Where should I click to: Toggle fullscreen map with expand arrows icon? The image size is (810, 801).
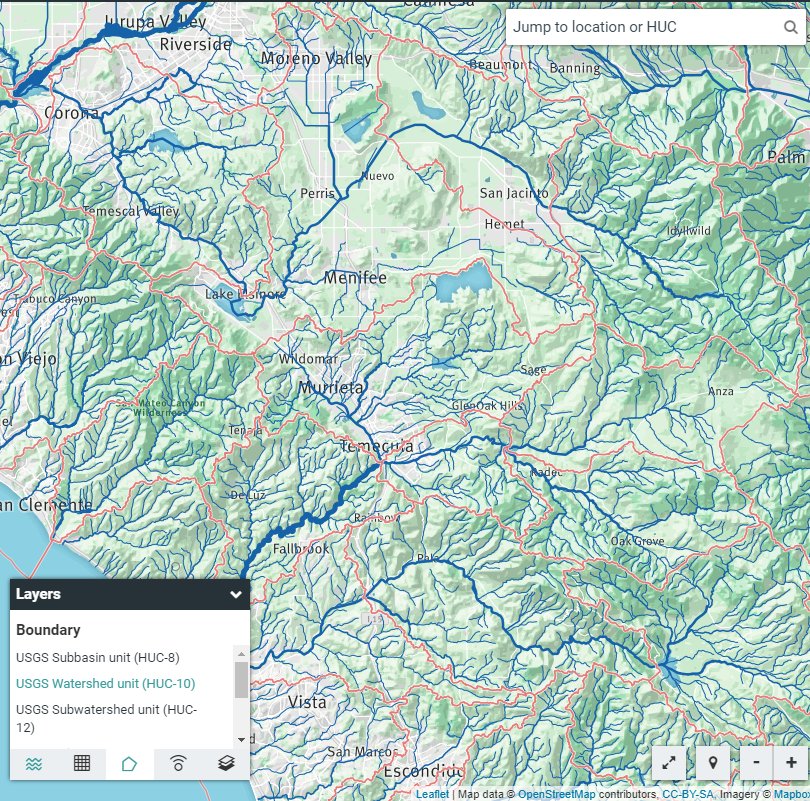(x=669, y=762)
